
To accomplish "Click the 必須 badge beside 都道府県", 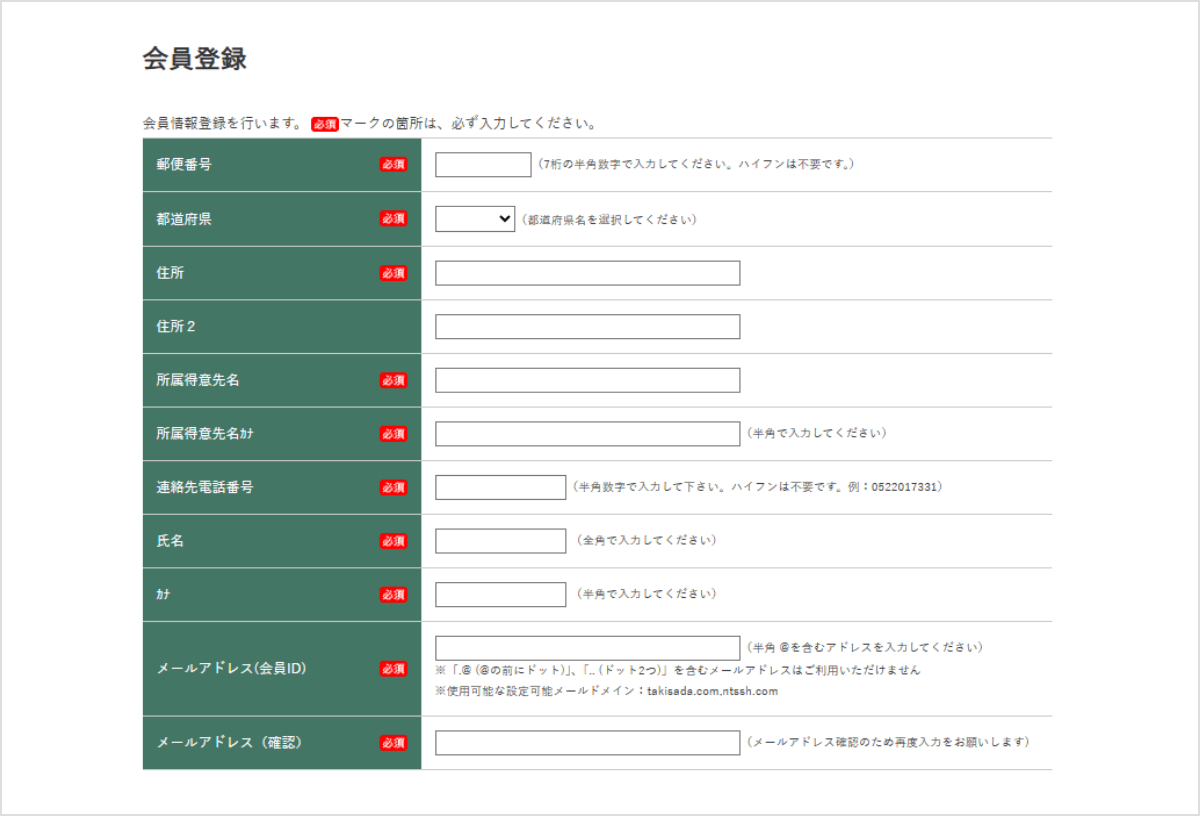I will click(x=393, y=218).
